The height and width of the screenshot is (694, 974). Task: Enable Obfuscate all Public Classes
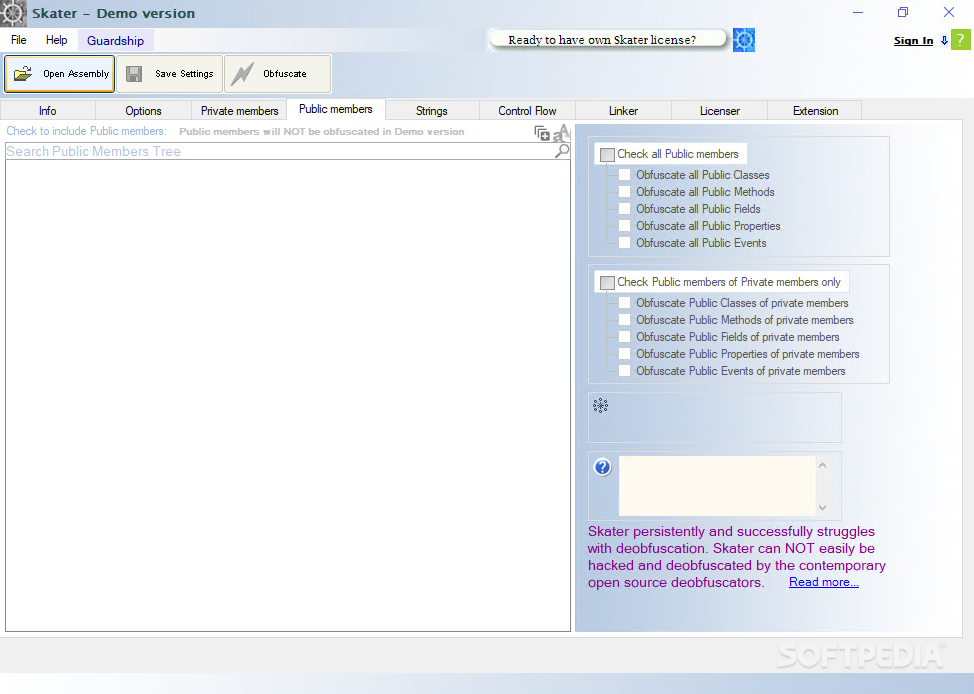[624, 175]
